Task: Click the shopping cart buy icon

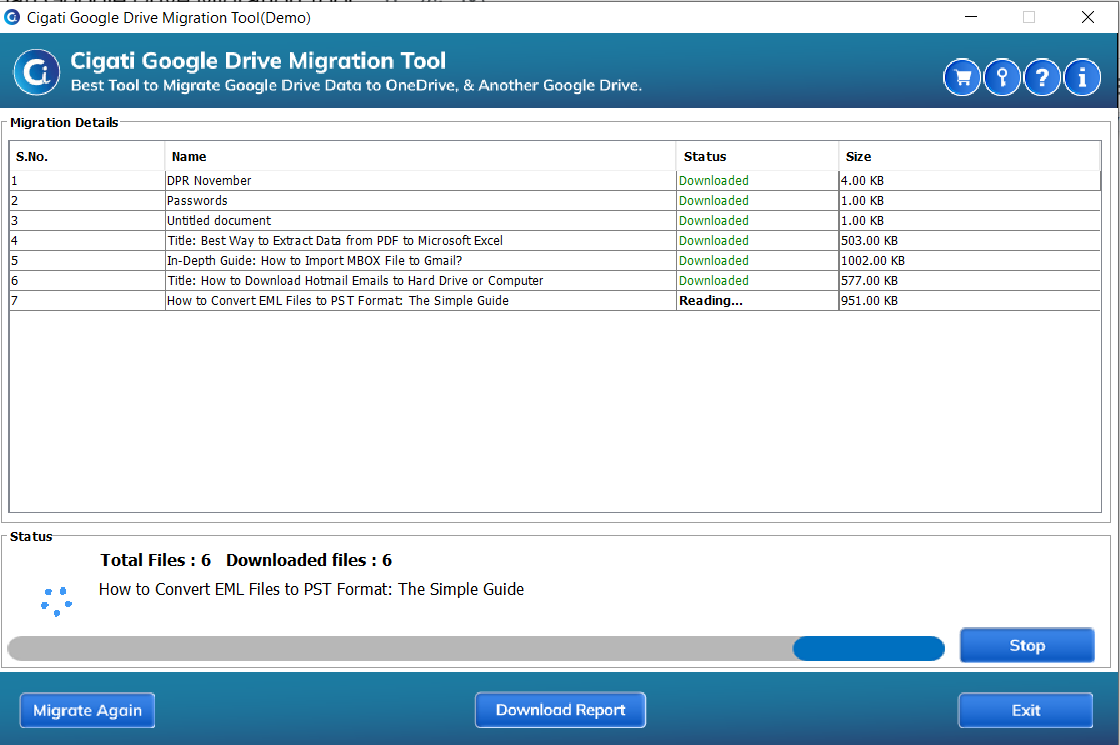Action: click(x=962, y=77)
